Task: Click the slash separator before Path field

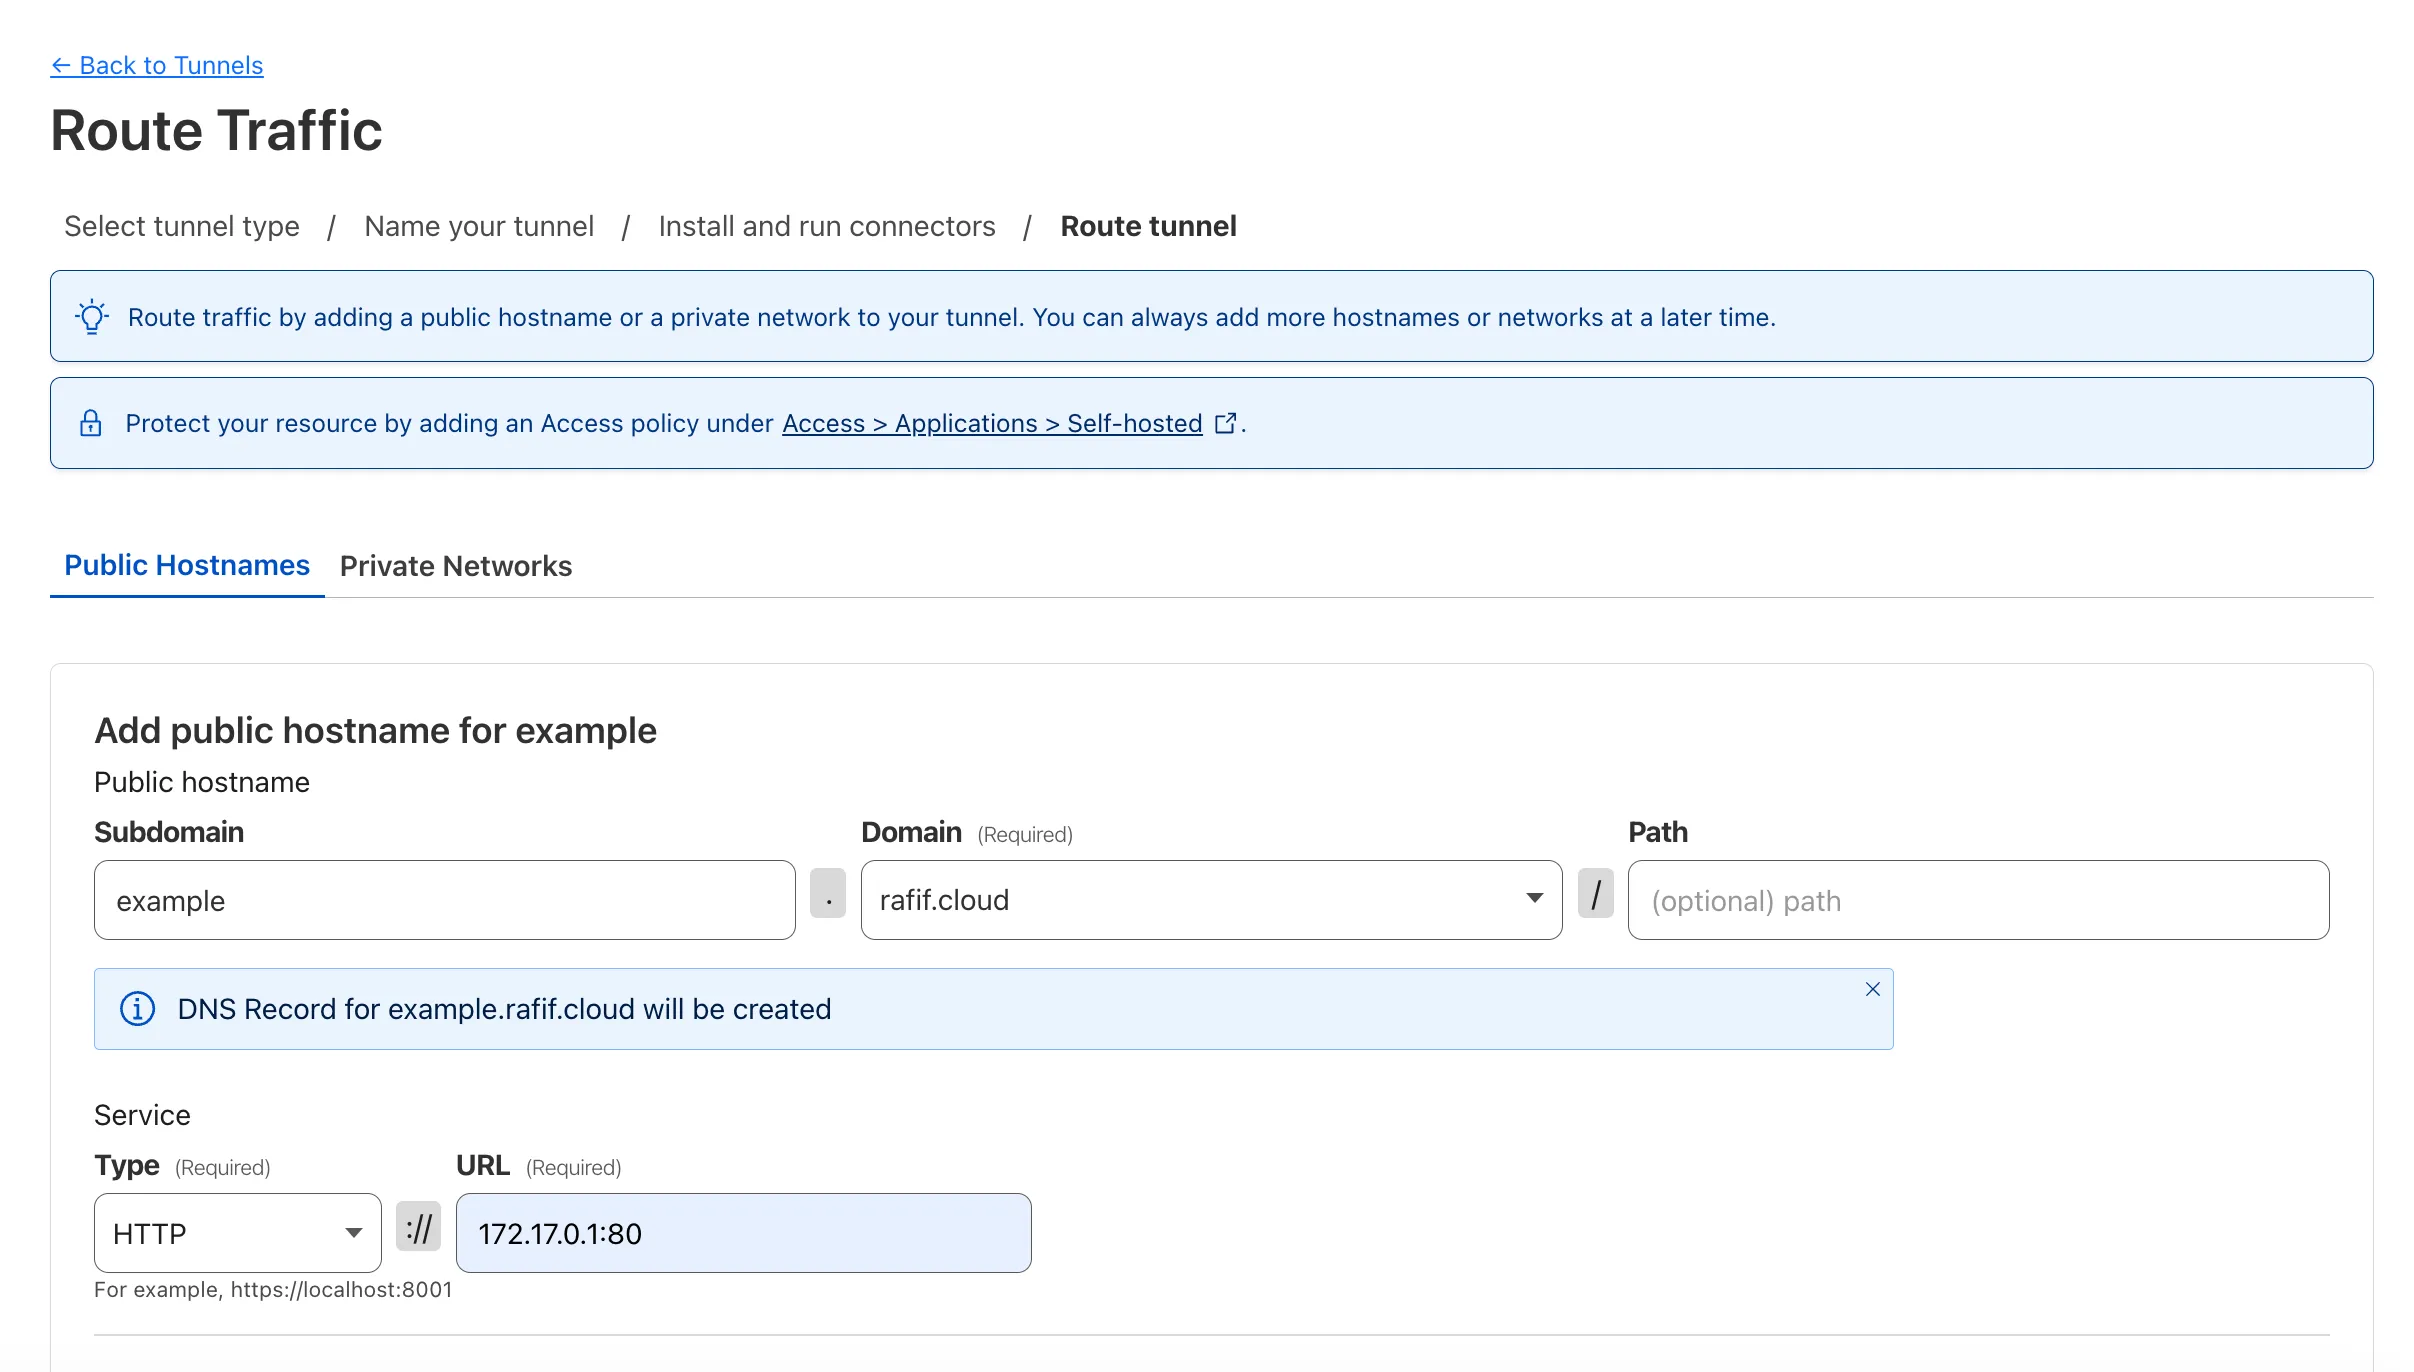Action: tap(1595, 893)
